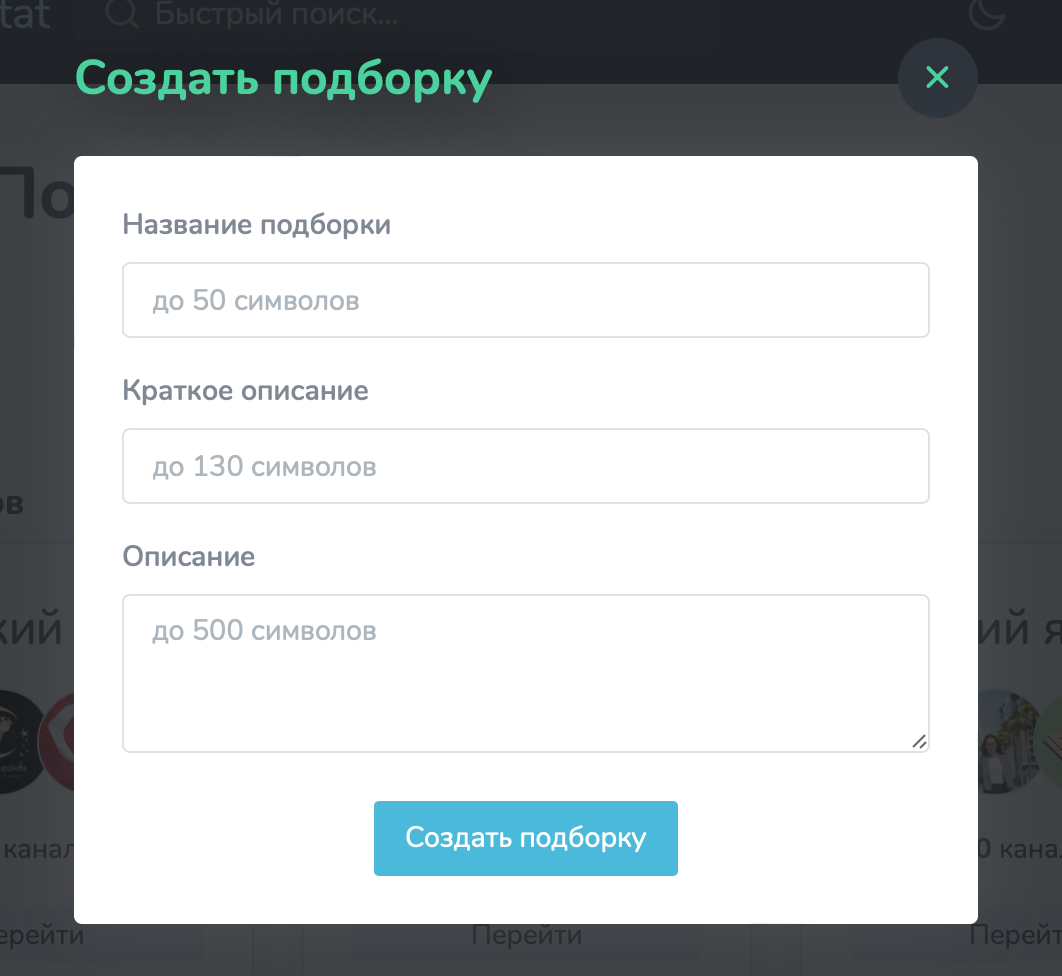Viewport: 1062px width, 976px height.
Task: Open the right-edge "Перейти" link
Action: point(1015,935)
